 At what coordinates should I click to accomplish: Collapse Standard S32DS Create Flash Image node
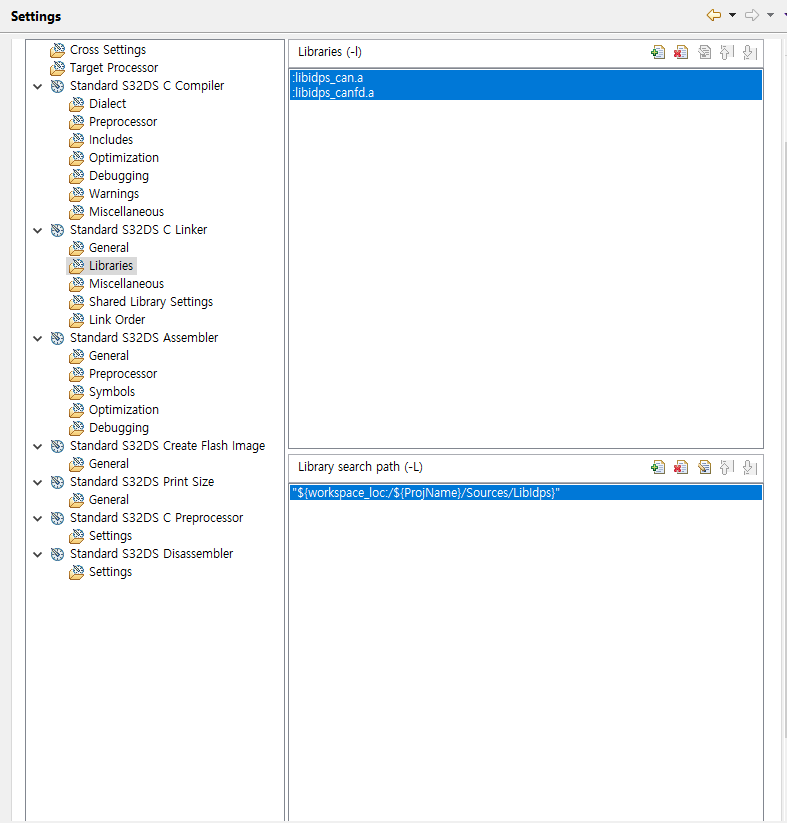coord(38,446)
